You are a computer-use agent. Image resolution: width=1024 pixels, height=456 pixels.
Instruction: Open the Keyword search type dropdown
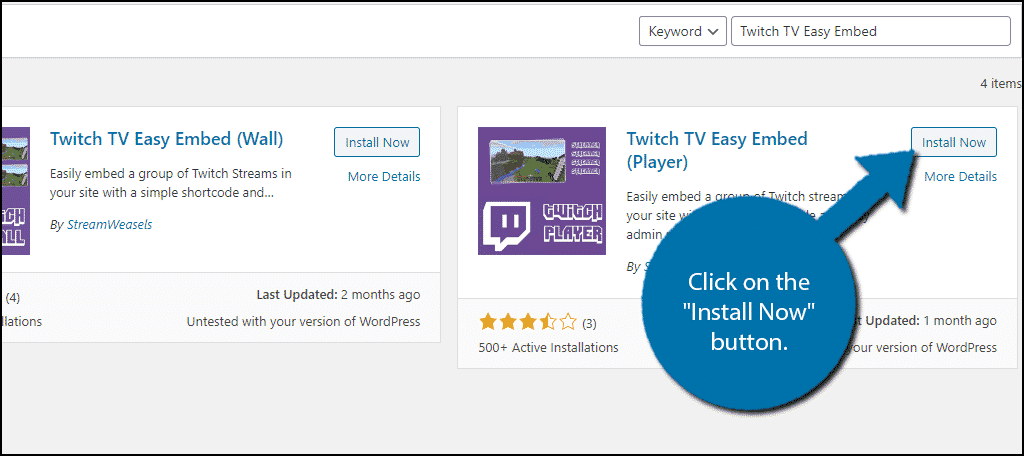pos(682,31)
